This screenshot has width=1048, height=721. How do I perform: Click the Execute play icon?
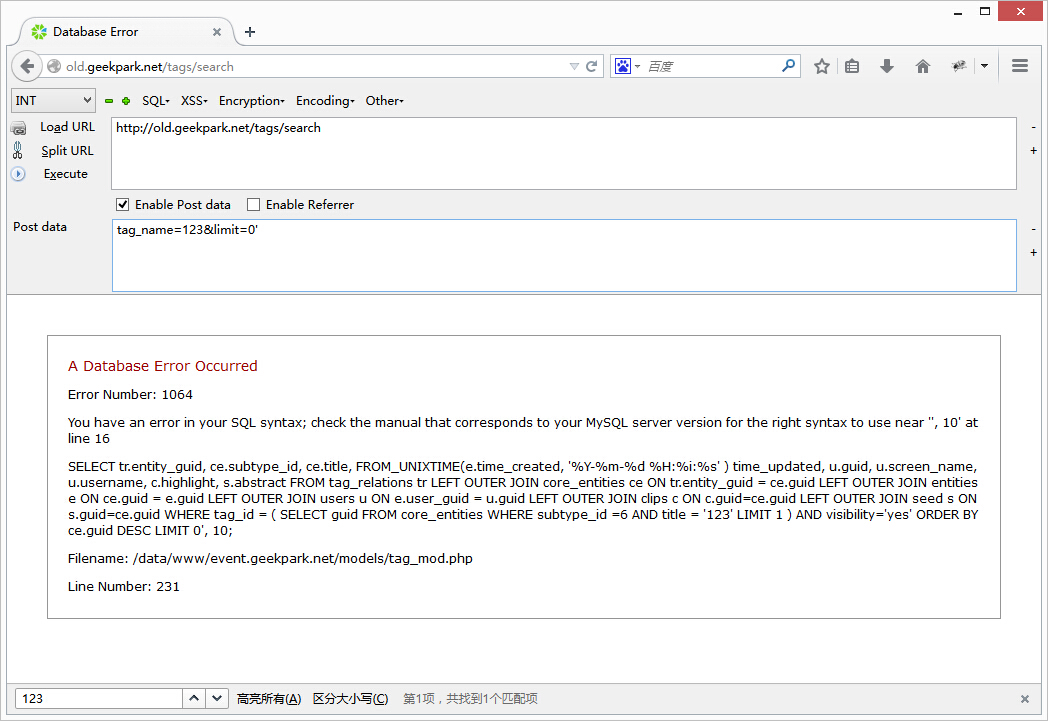[18, 174]
